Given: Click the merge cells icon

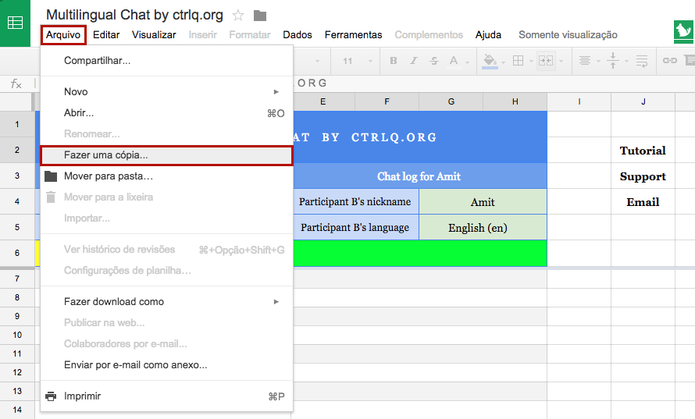Looking at the screenshot, I should 546,61.
